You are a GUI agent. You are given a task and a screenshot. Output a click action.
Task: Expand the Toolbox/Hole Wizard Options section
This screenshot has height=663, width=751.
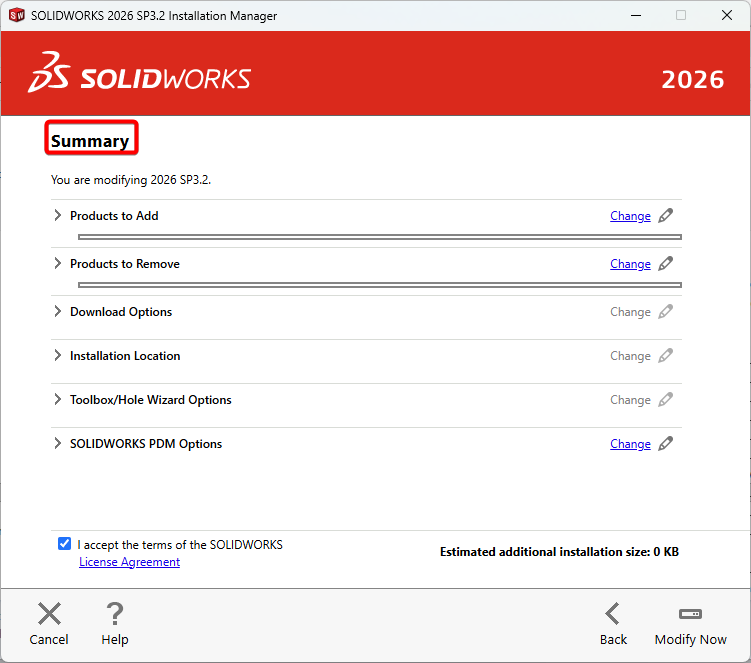[57, 400]
